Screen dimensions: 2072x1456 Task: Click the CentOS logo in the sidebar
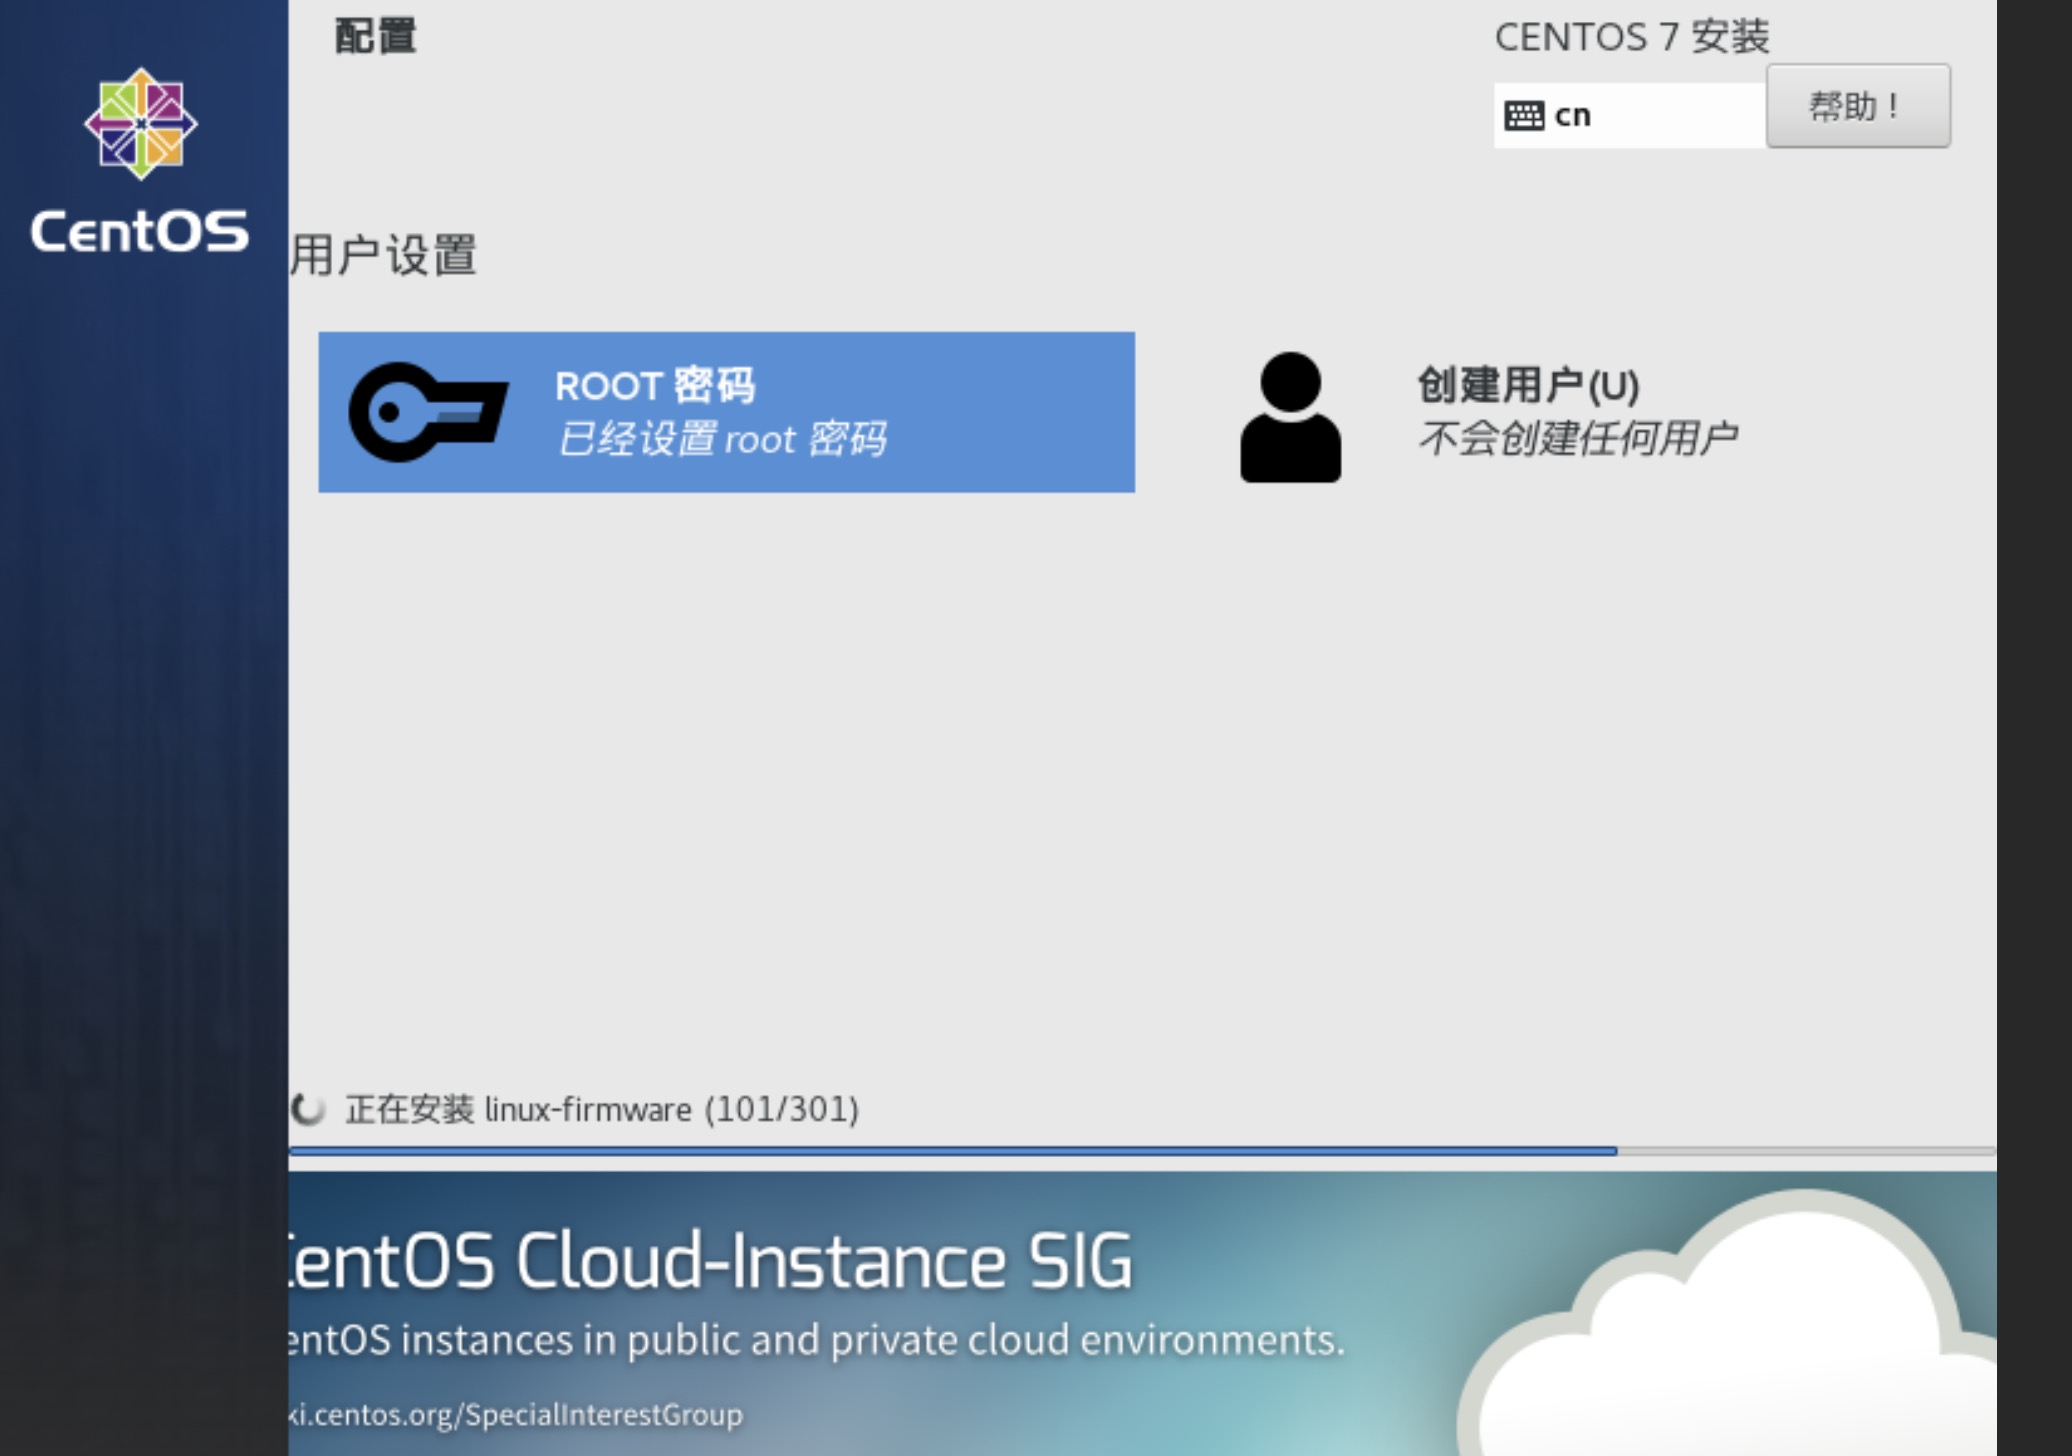coord(140,124)
